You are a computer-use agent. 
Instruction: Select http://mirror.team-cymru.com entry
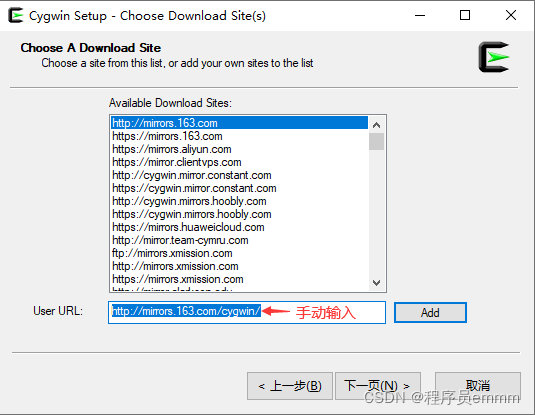[239, 240]
